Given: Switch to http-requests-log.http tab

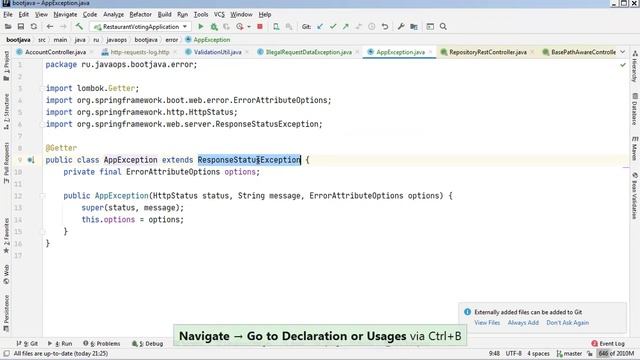Looking at the screenshot, I should (139, 52).
